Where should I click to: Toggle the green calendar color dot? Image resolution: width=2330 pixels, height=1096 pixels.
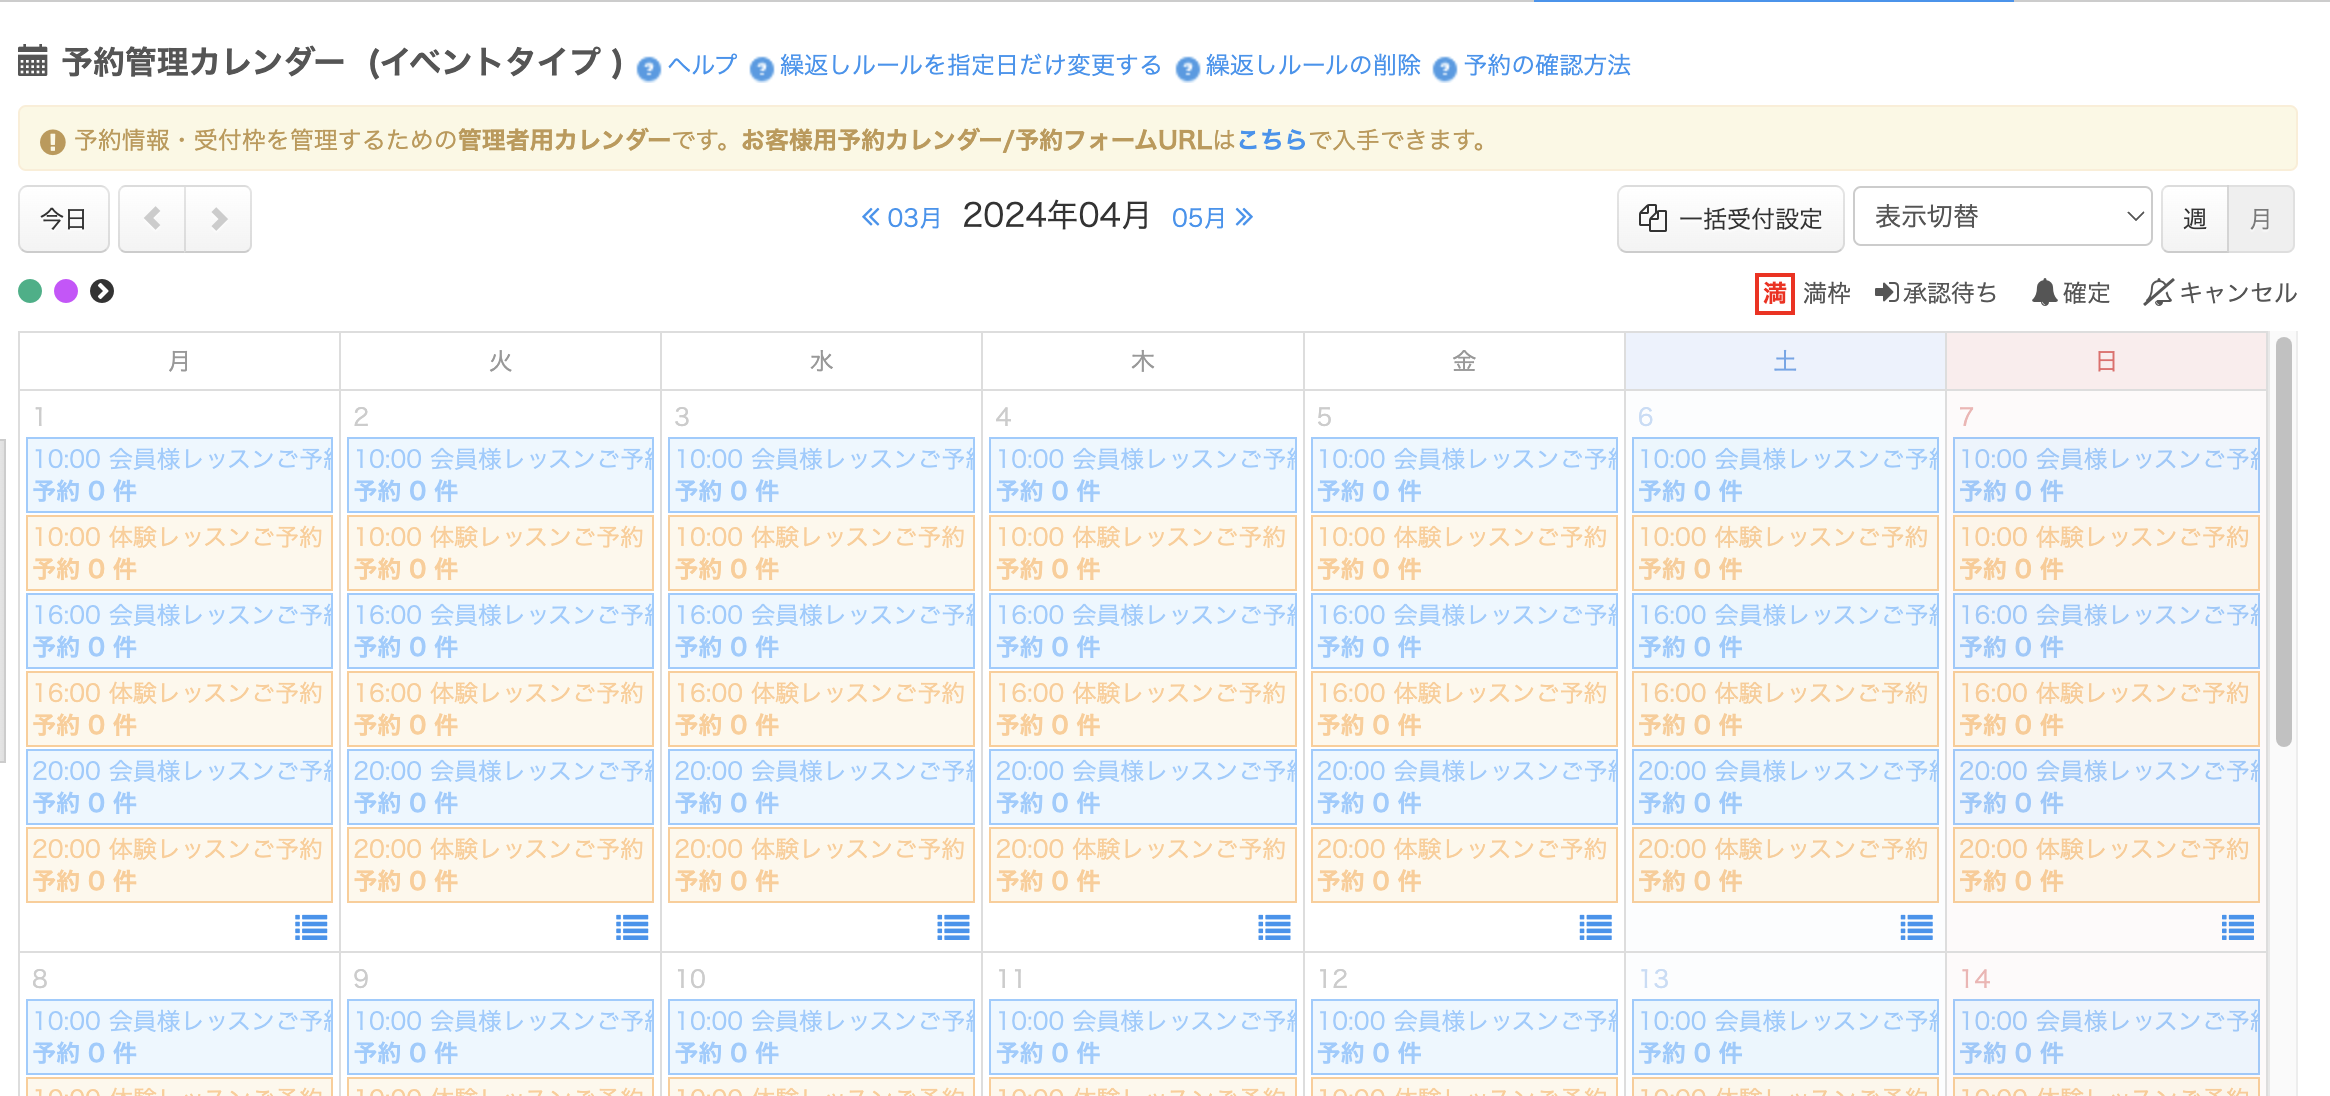(30, 291)
